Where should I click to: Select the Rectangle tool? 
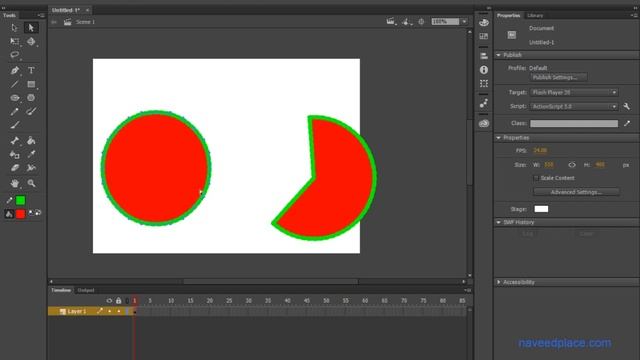tap(31, 84)
